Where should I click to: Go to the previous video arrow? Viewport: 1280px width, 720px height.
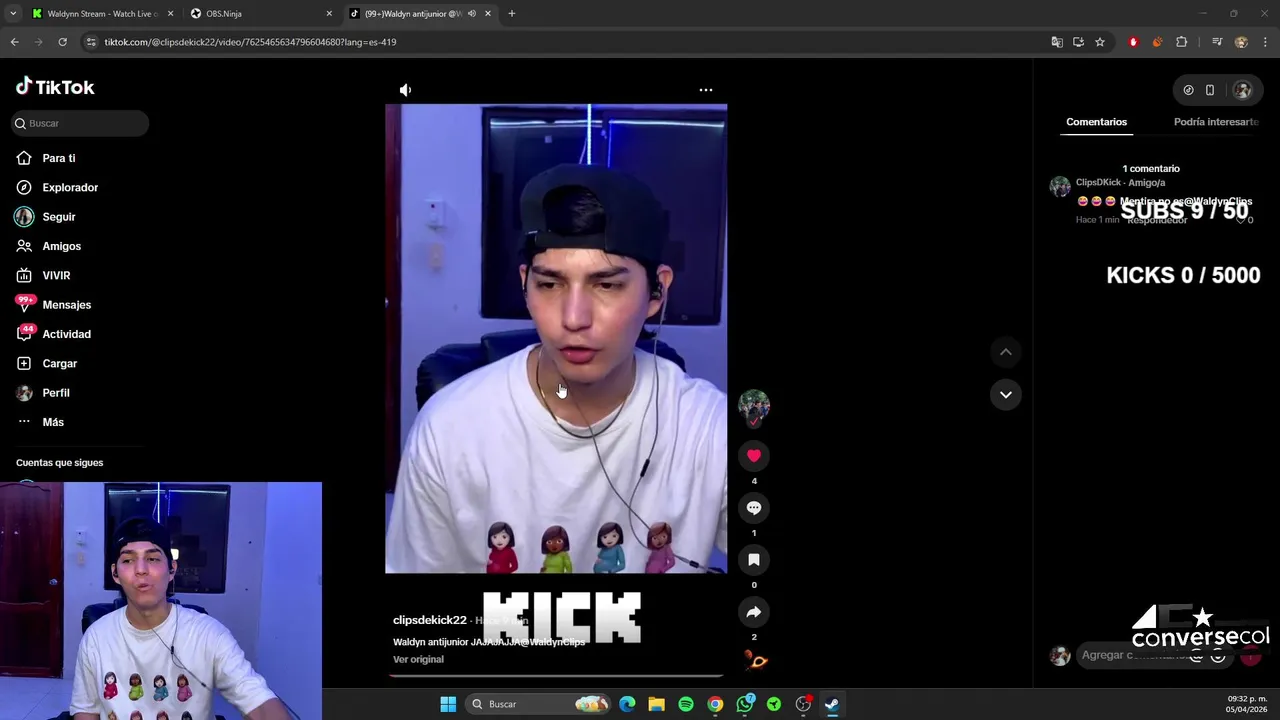1006,352
